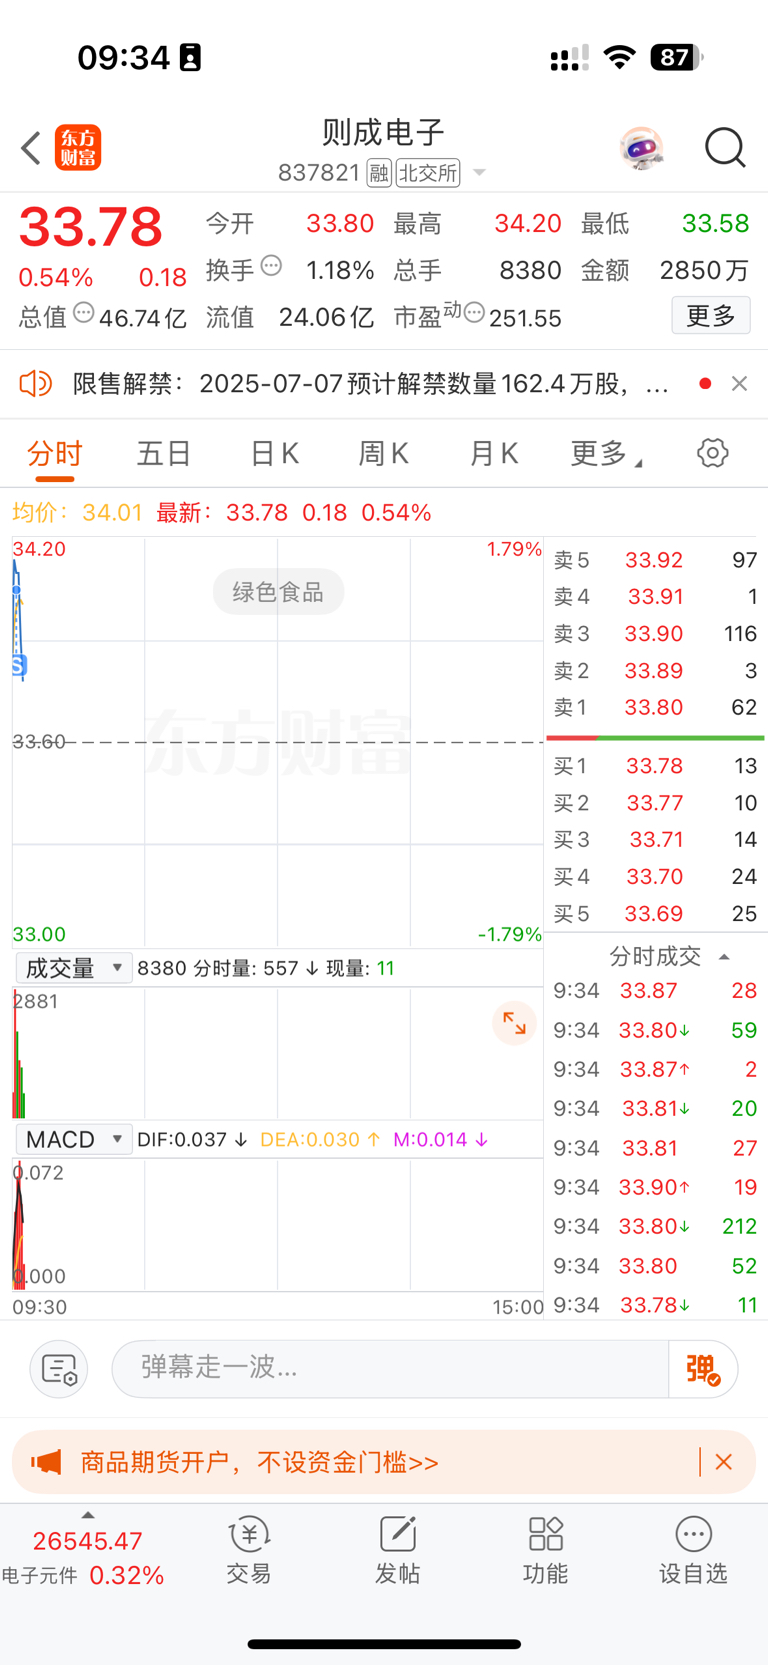The image size is (769, 1665).
Task: Tap trade row 33.87 volume 28
Action: tap(656, 991)
